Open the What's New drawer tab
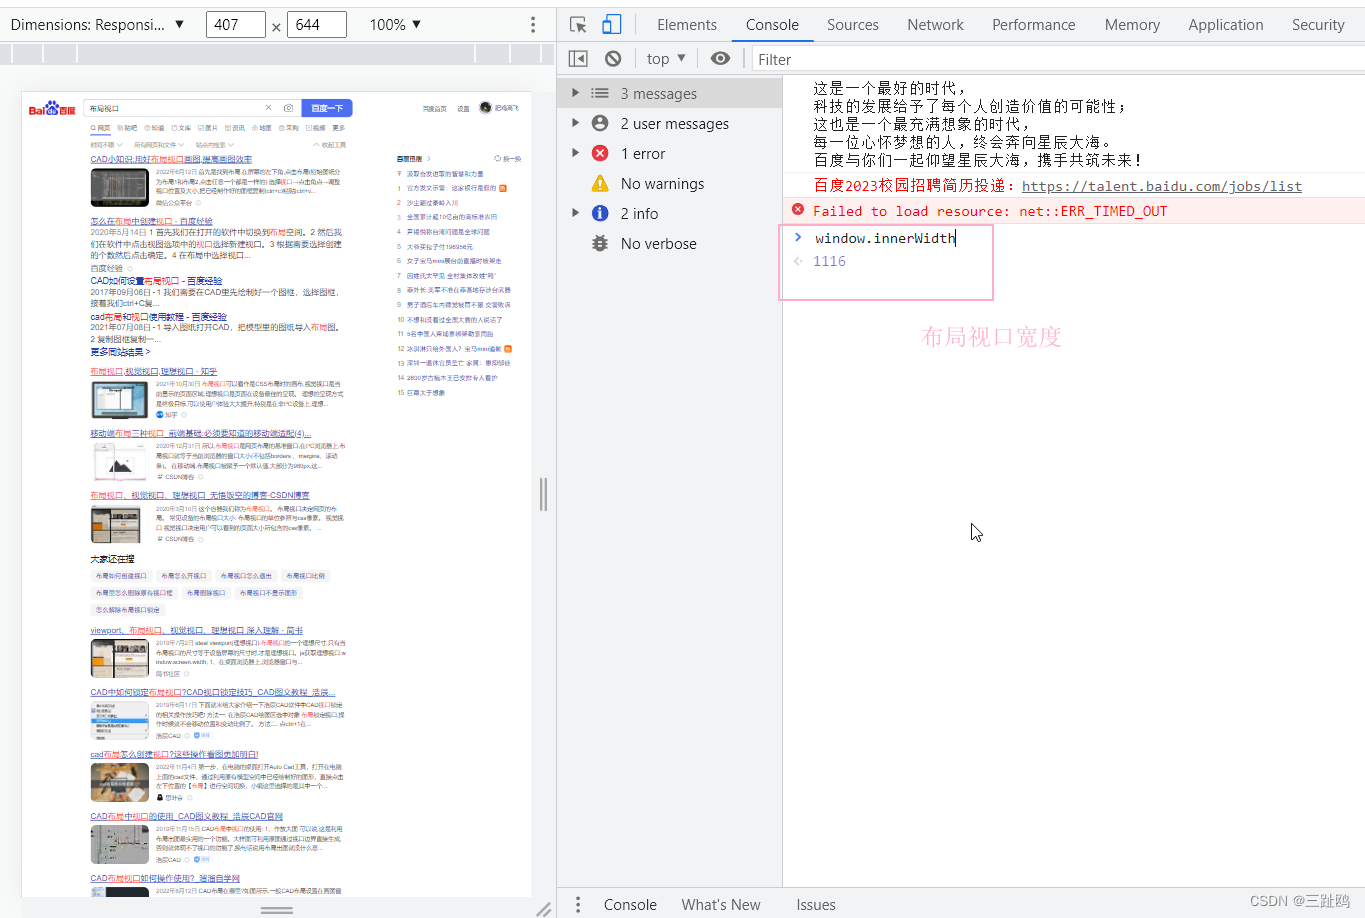Viewport: 1365px width, 918px height. (721, 904)
